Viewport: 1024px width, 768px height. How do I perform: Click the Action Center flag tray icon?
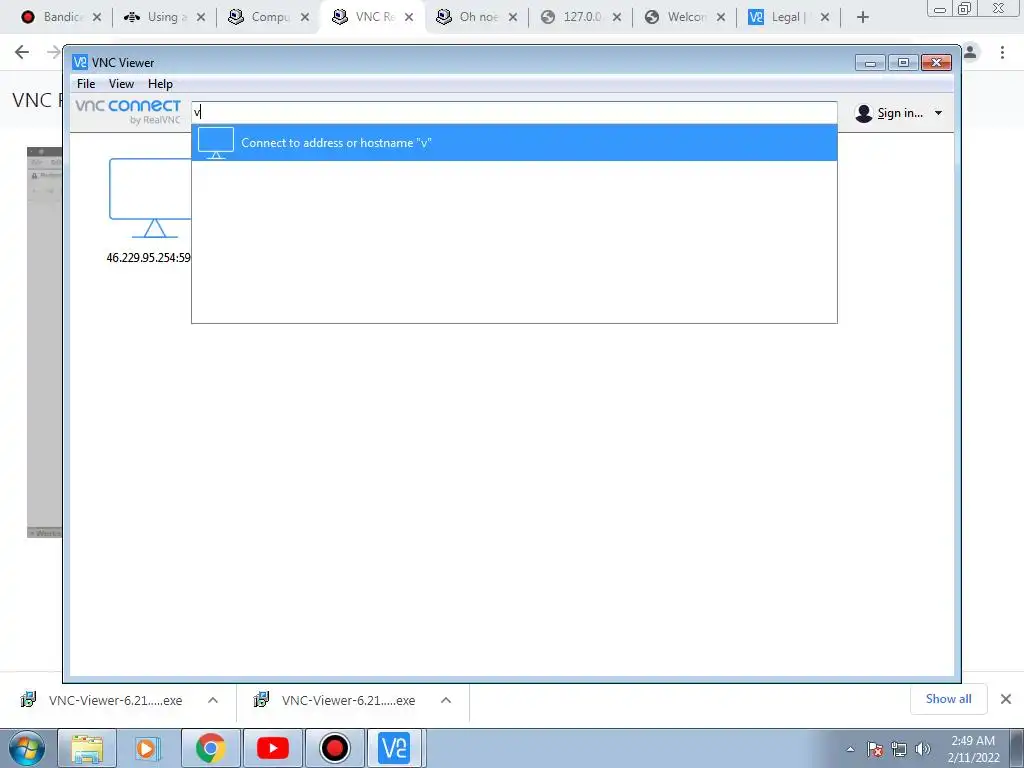[875, 749]
